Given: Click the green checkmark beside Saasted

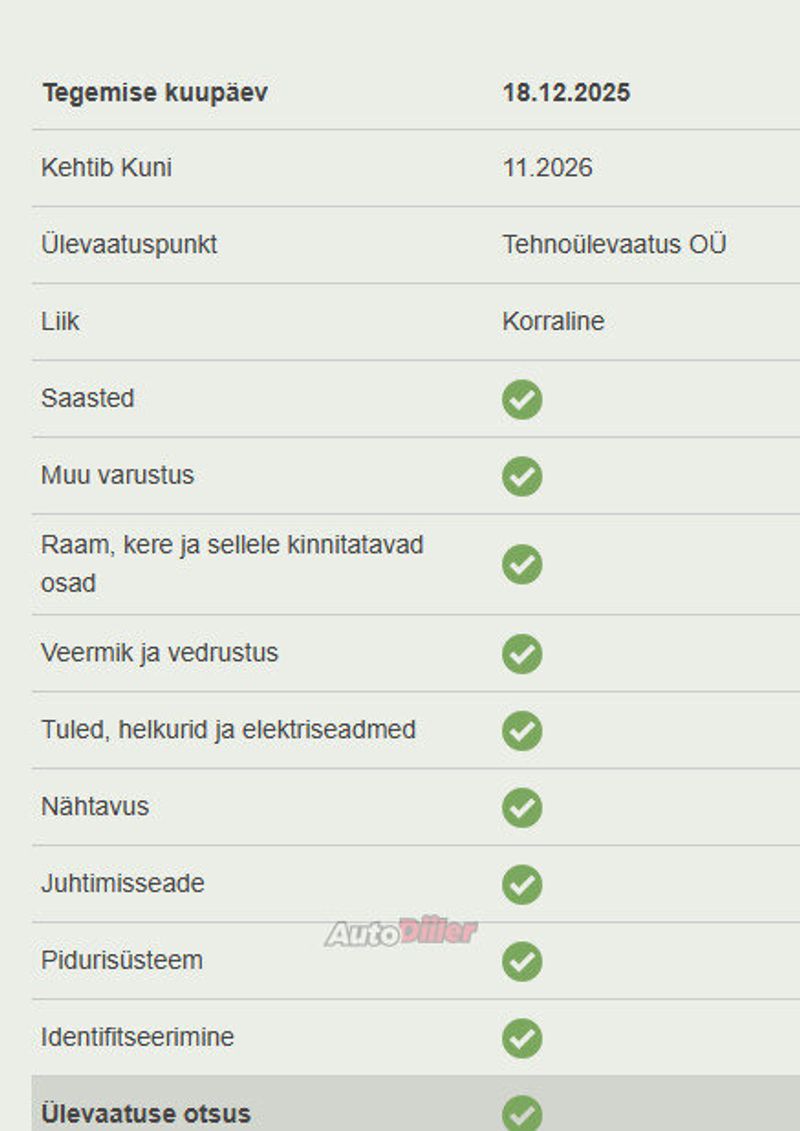Looking at the screenshot, I should click(x=522, y=400).
